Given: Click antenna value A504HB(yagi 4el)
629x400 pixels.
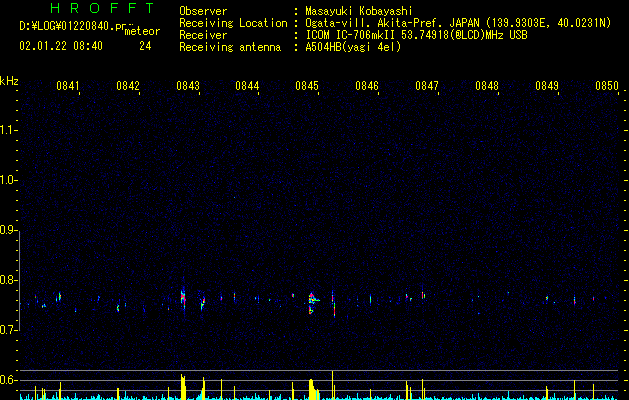Looking at the screenshot, I should 353,47.
